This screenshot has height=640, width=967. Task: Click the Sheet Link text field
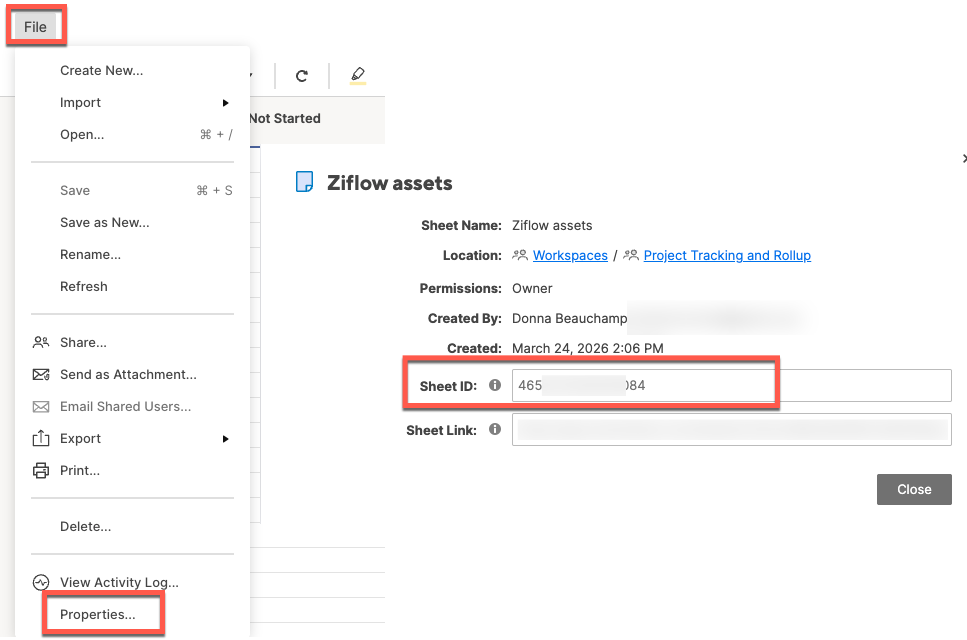tap(732, 429)
